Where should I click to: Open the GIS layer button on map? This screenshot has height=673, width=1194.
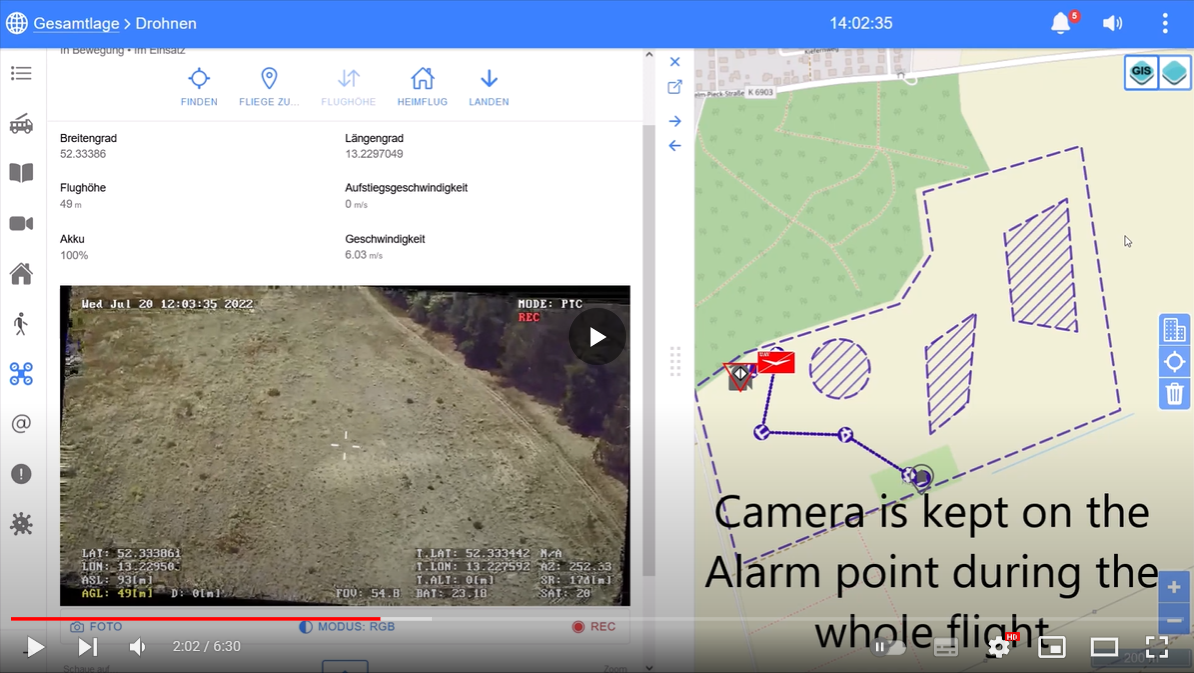click(1141, 72)
